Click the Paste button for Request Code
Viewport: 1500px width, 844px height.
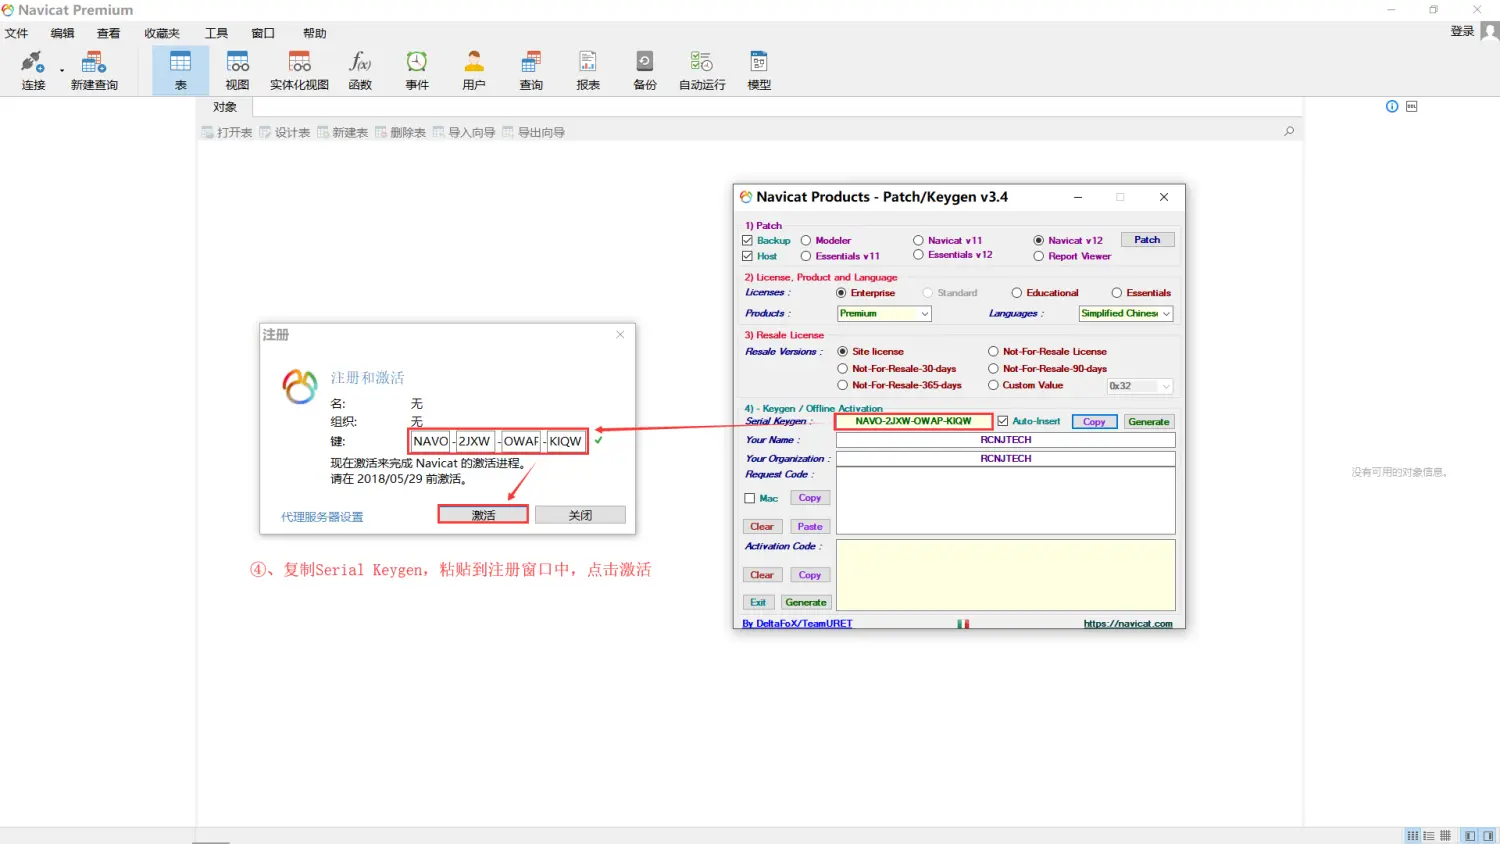(810, 526)
